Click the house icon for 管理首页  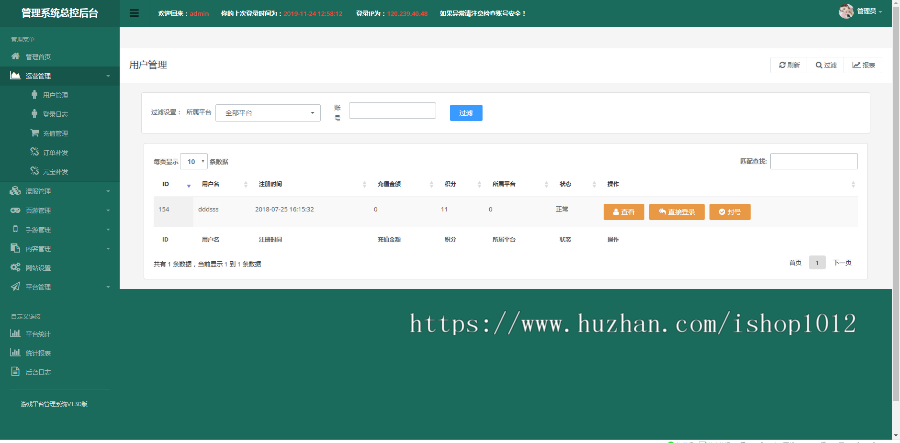15,56
